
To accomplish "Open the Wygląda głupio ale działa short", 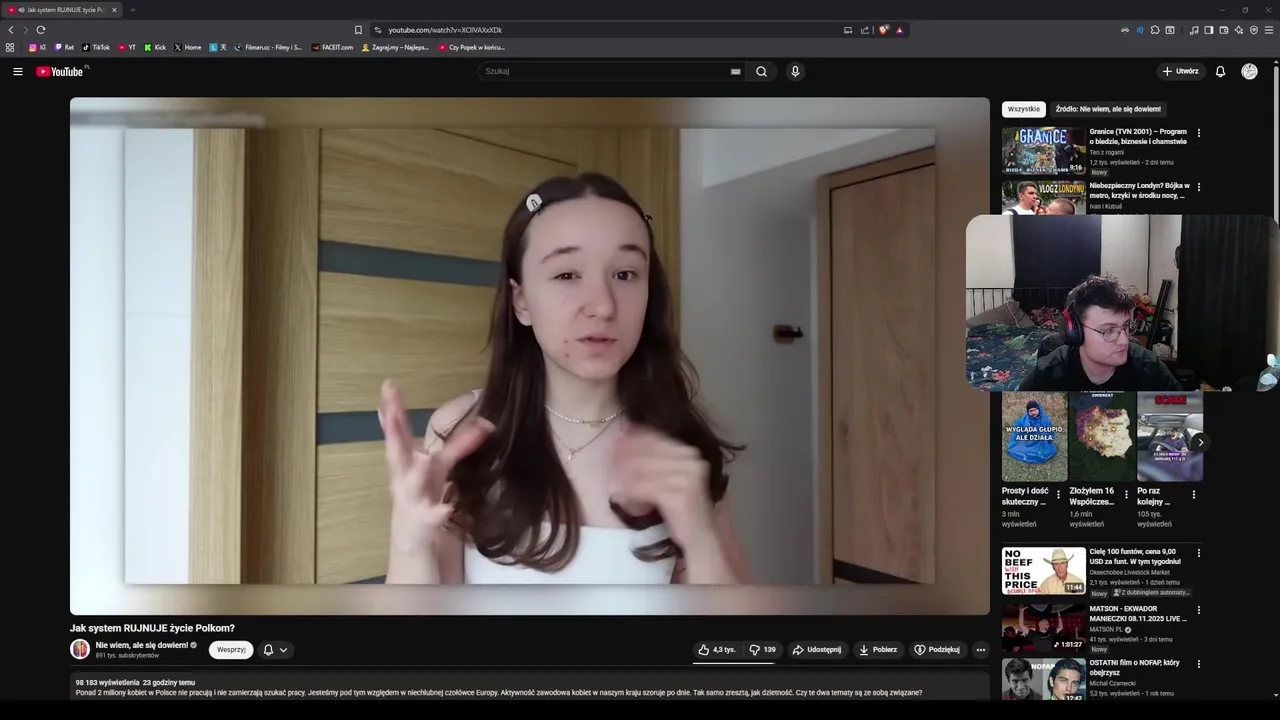I will click(1034, 436).
